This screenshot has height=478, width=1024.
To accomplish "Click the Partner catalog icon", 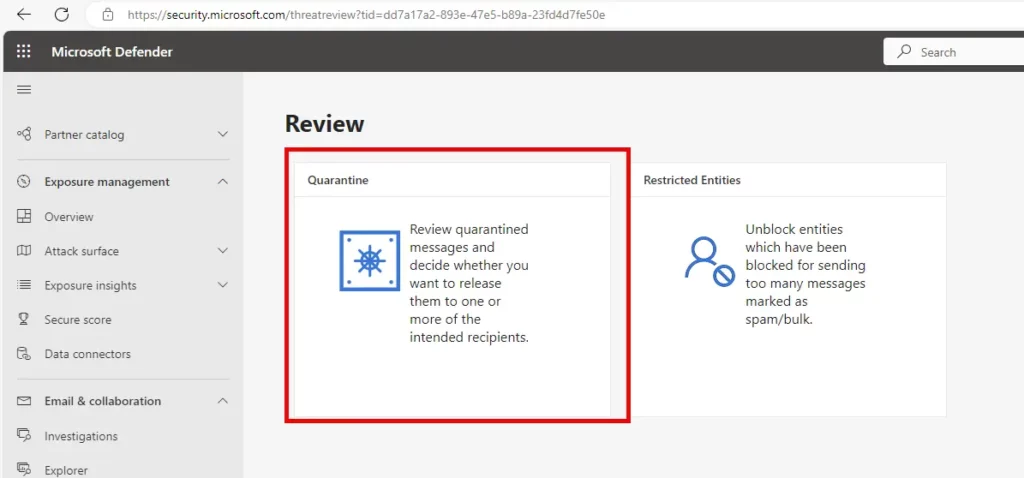I will [x=24, y=135].
